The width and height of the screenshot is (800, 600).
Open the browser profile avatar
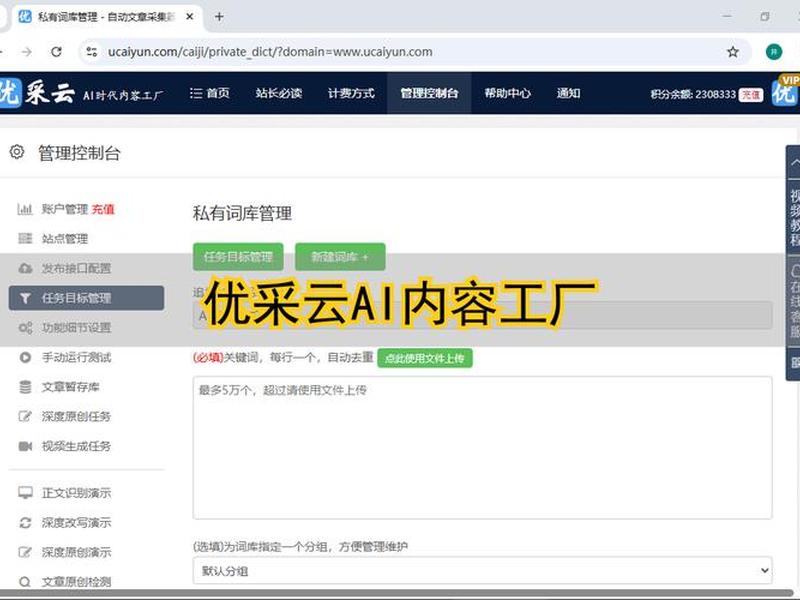pos(773,52)
